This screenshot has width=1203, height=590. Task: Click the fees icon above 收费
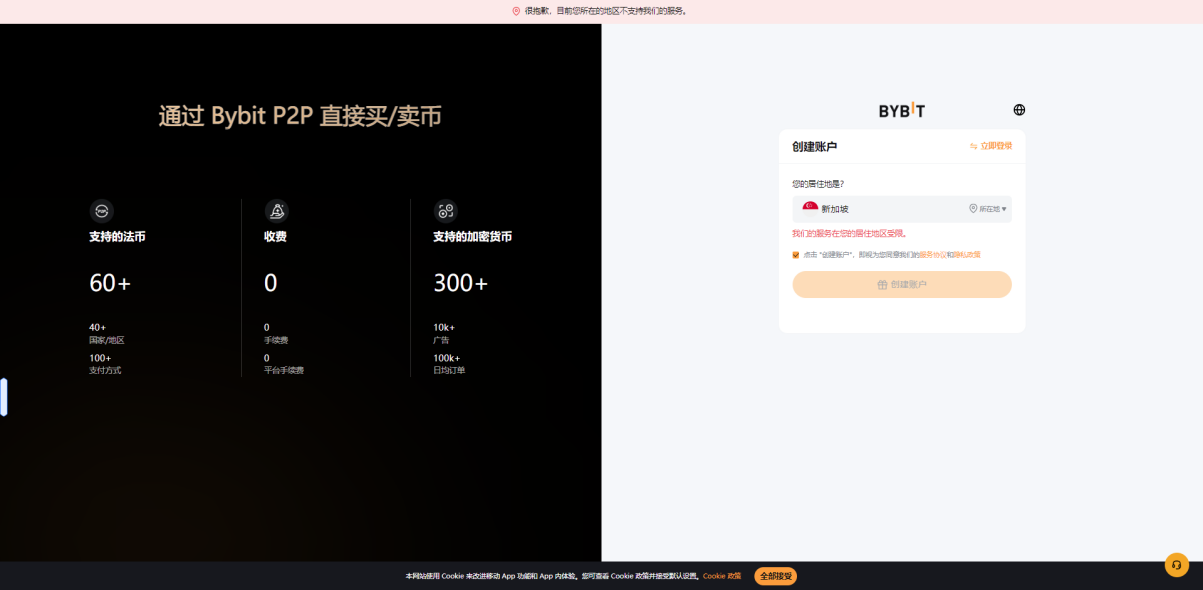click(277, 211)
